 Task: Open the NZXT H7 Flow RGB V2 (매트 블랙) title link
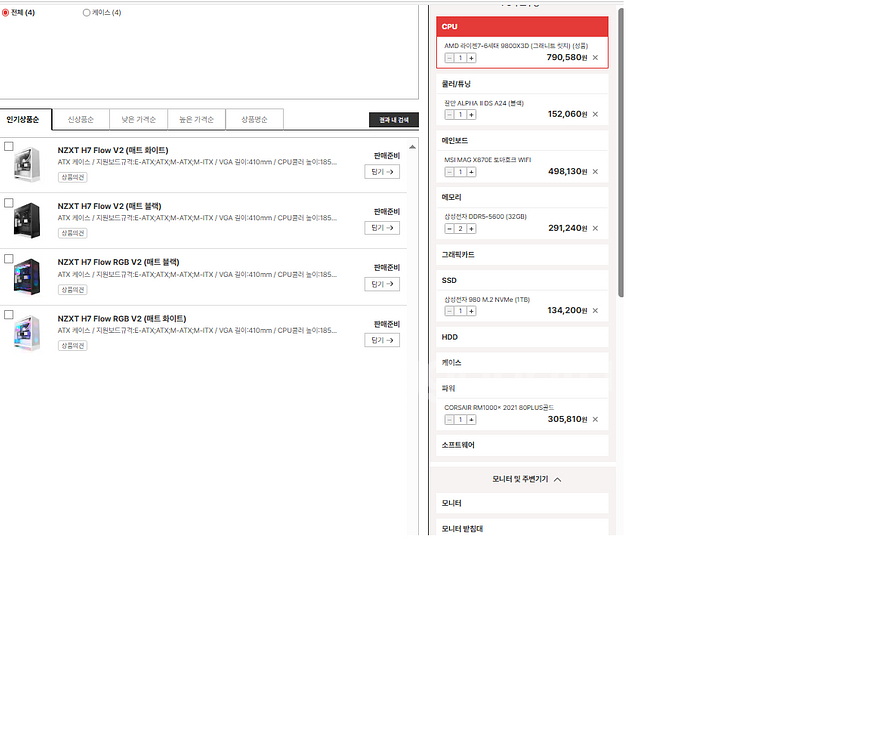(118, 262)
